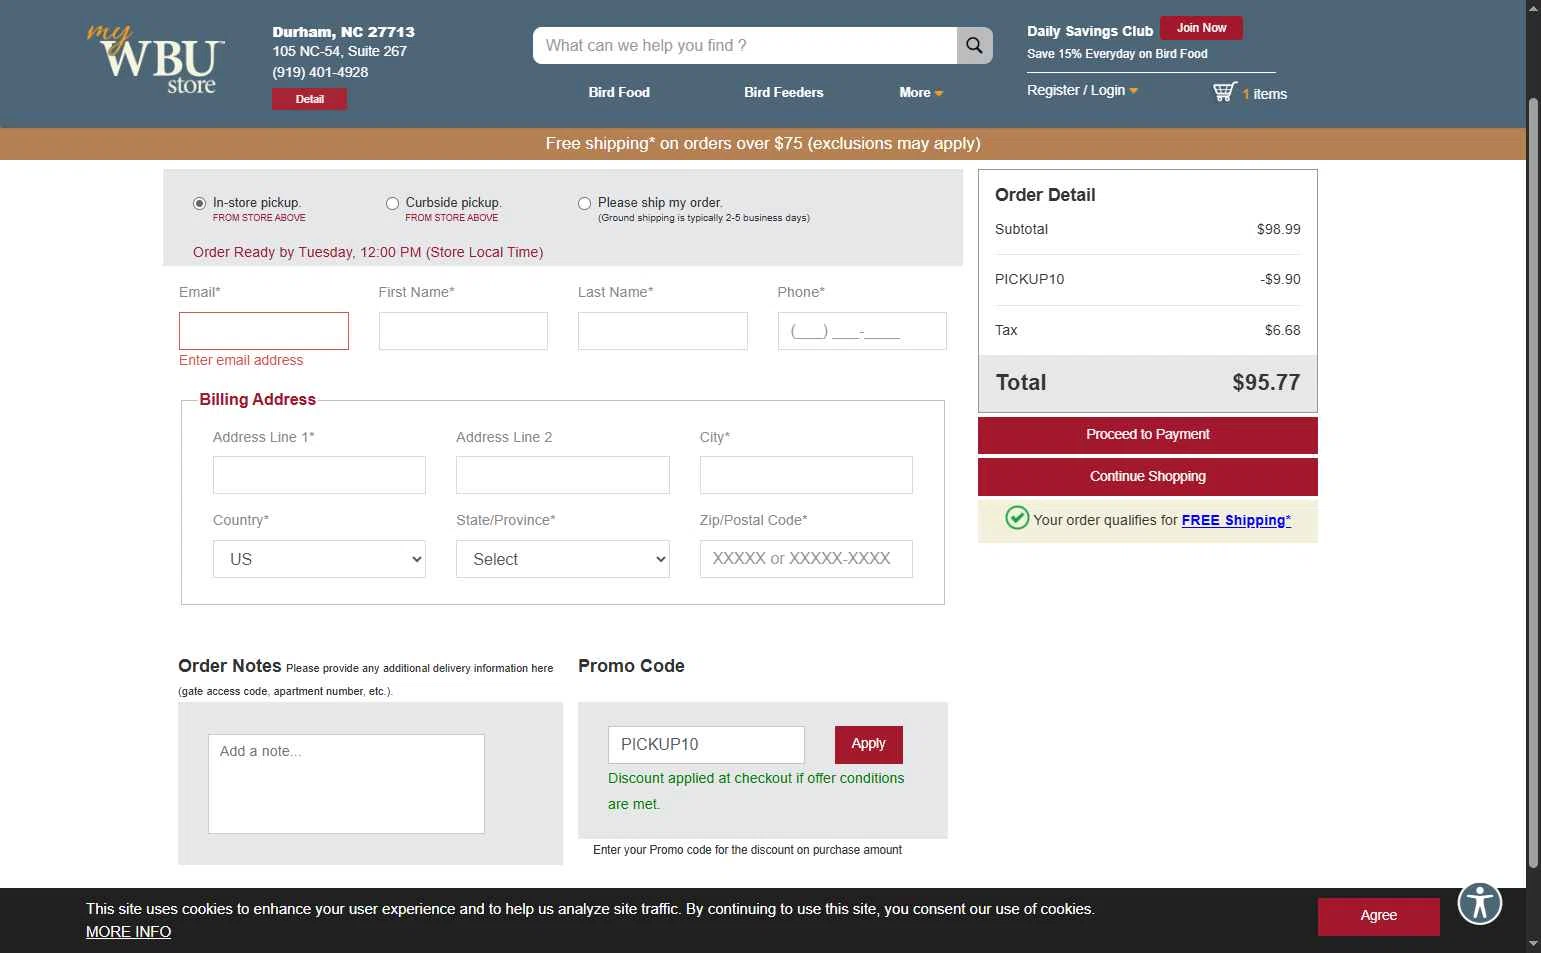Click into the City field

click(806, 475)
